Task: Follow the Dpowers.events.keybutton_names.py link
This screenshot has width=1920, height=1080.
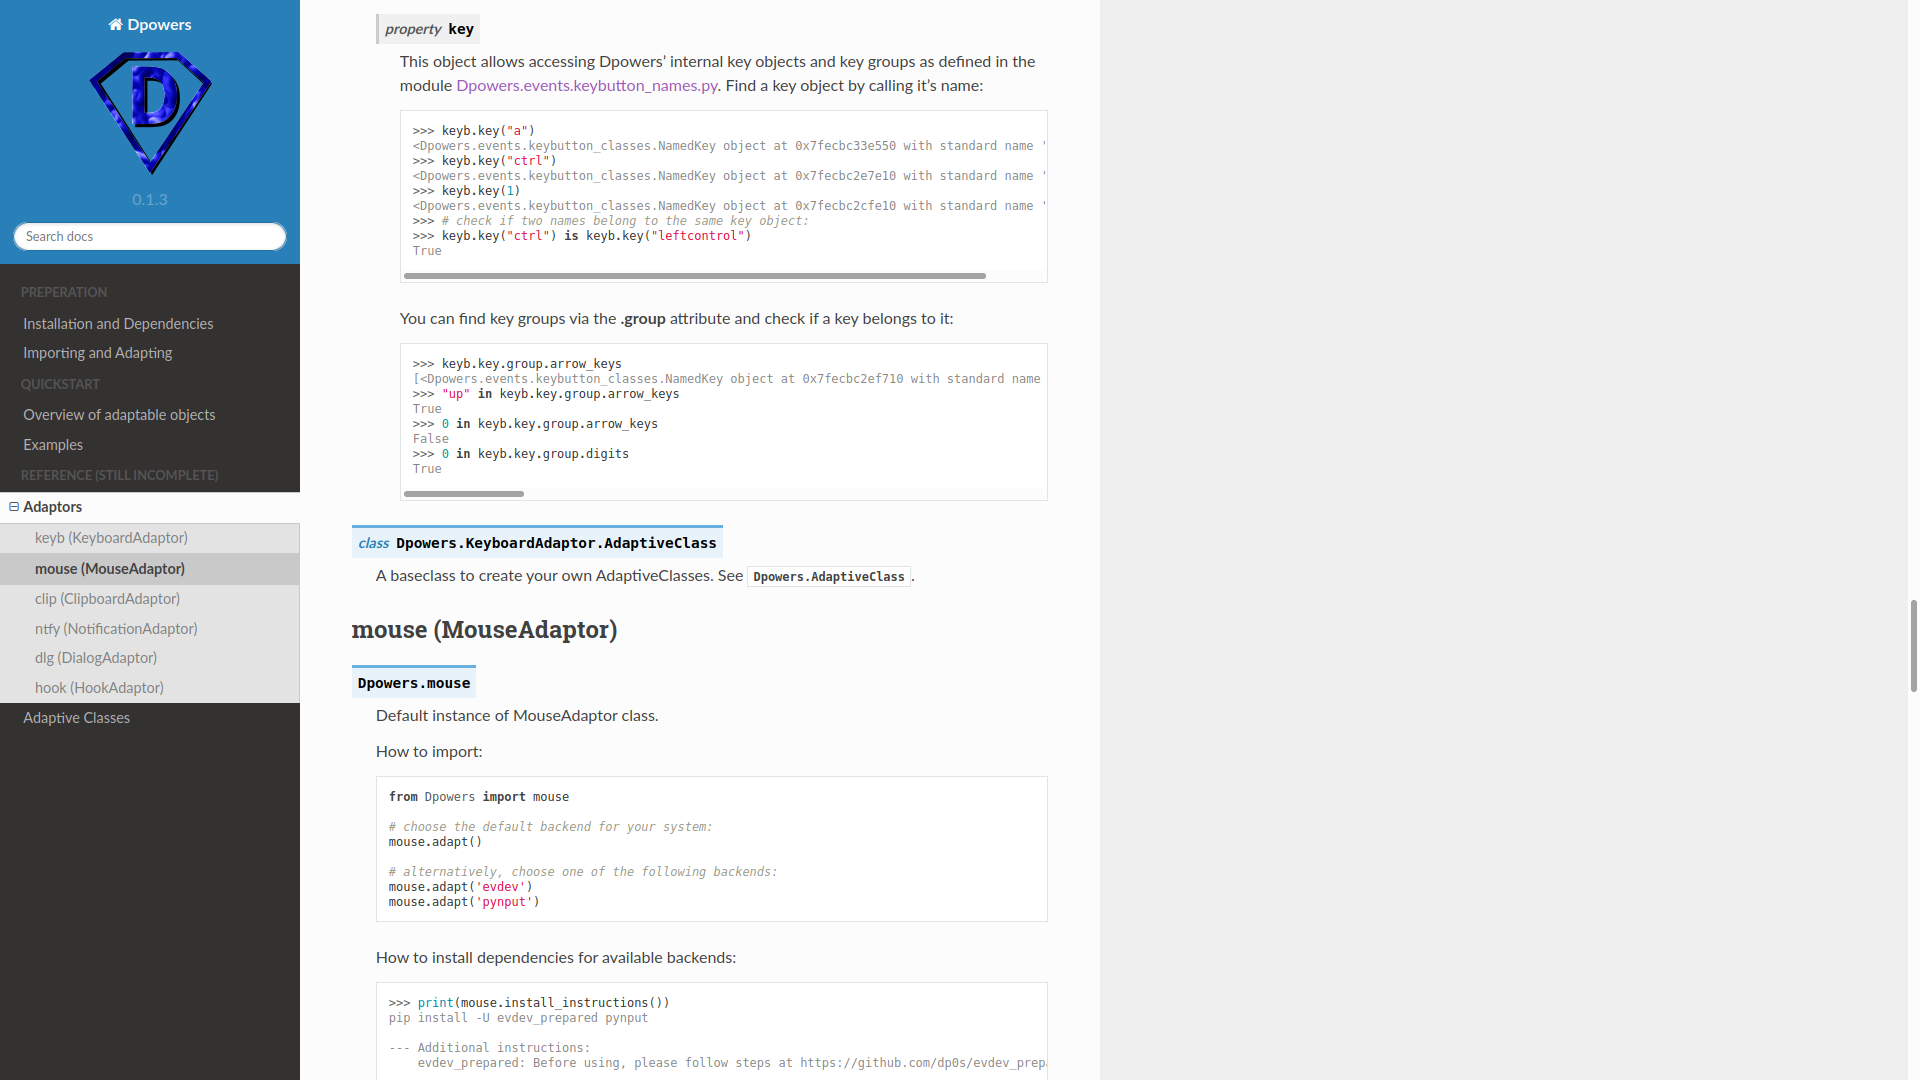Action: coord(587,86)
